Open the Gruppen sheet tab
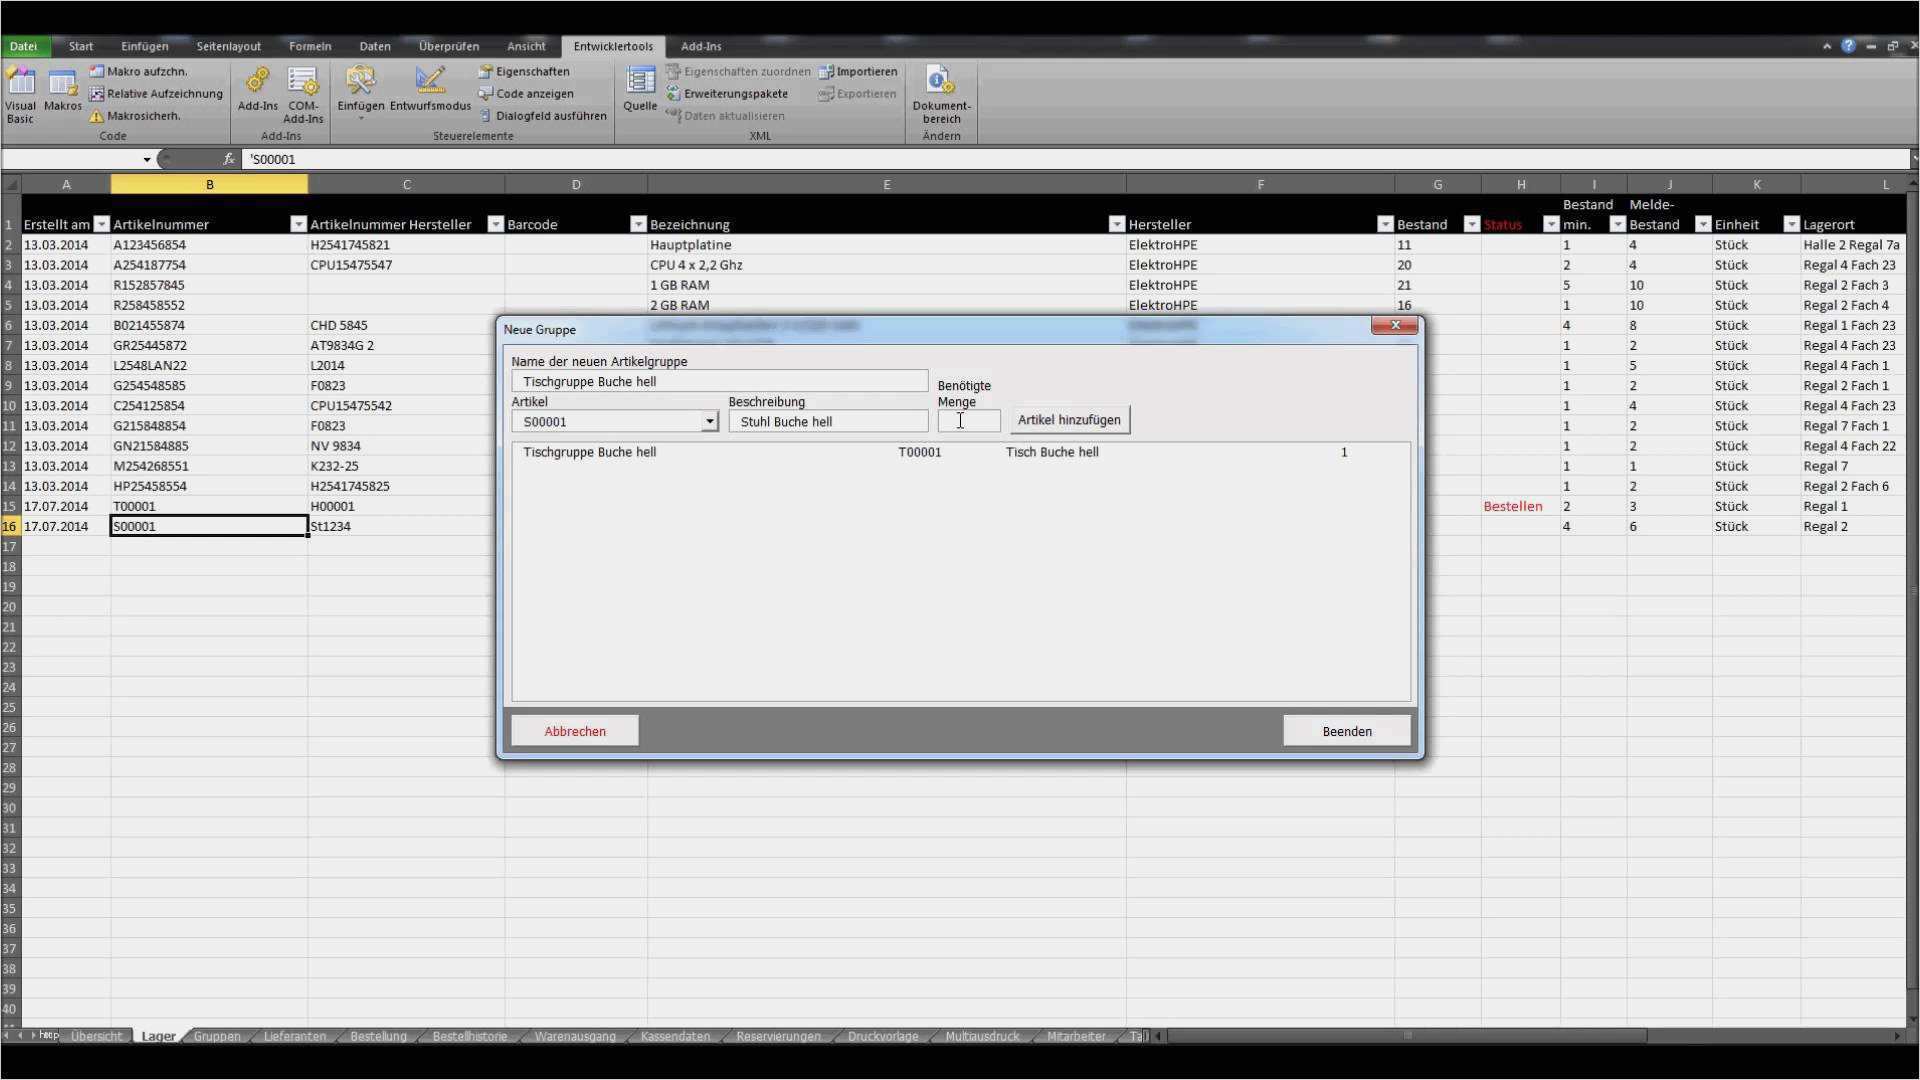 pos(216,1037)
